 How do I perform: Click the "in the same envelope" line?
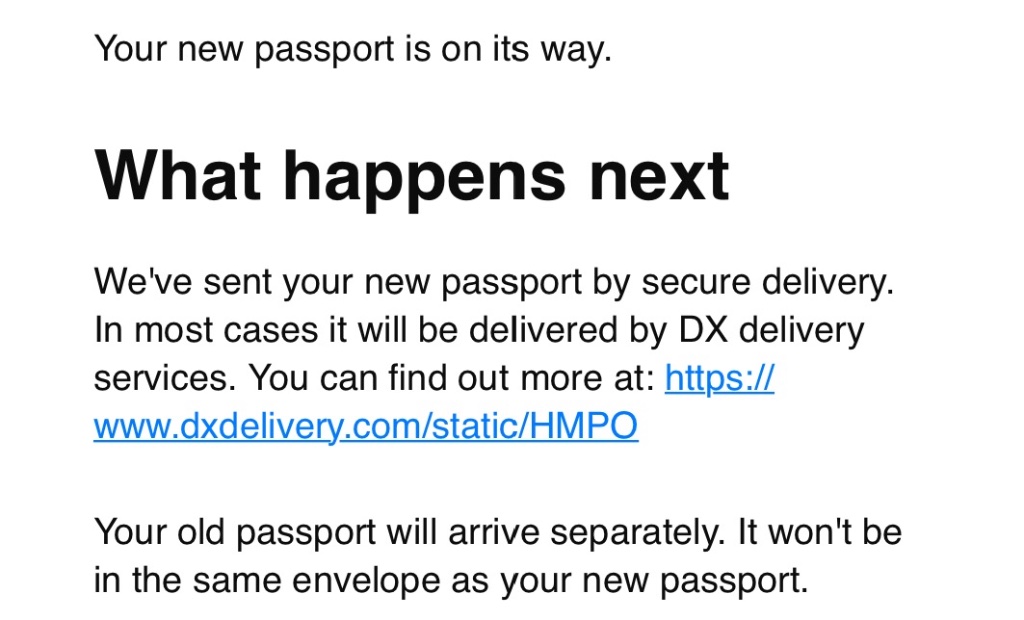tap(451, 580)
